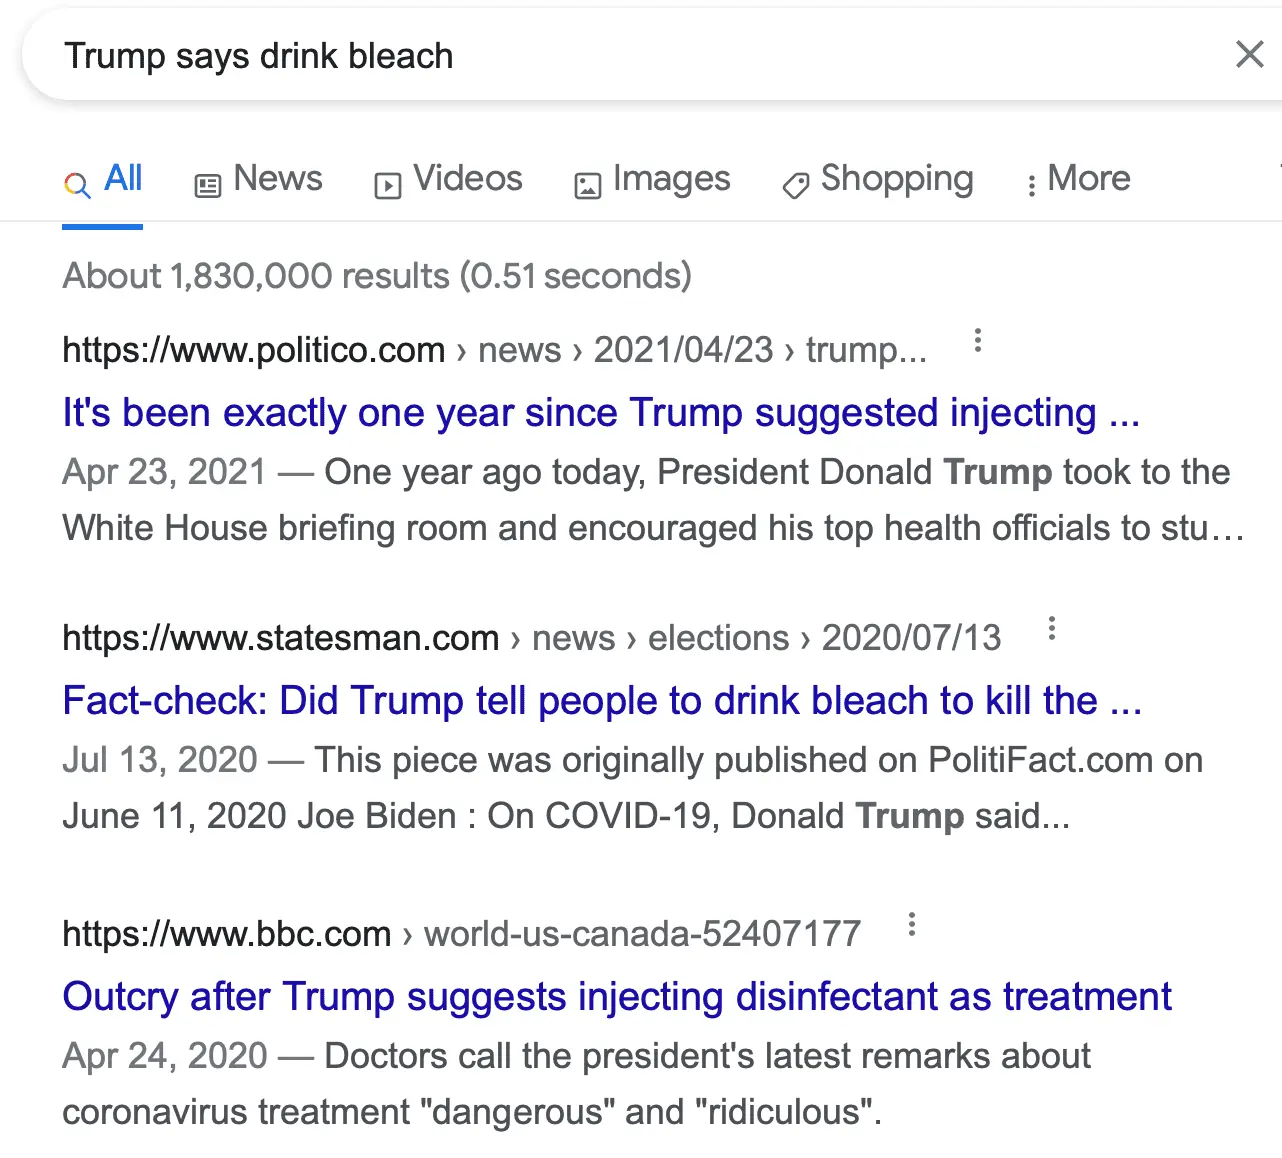Open three-dot menu for Statesman result
The width and height of the screenshot is (1282, 1158).
[x=1051, y=629]
